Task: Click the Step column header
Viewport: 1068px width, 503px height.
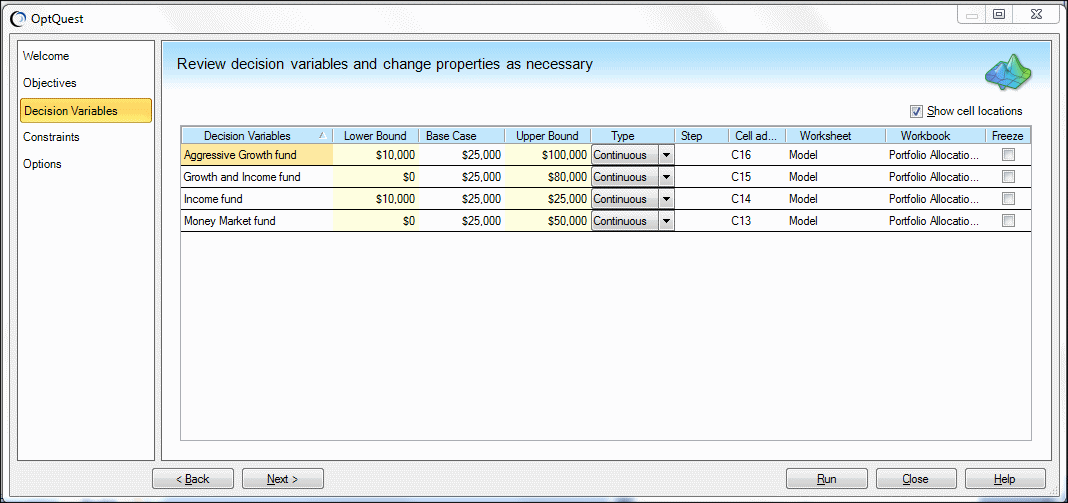Action: coord(702,136)
